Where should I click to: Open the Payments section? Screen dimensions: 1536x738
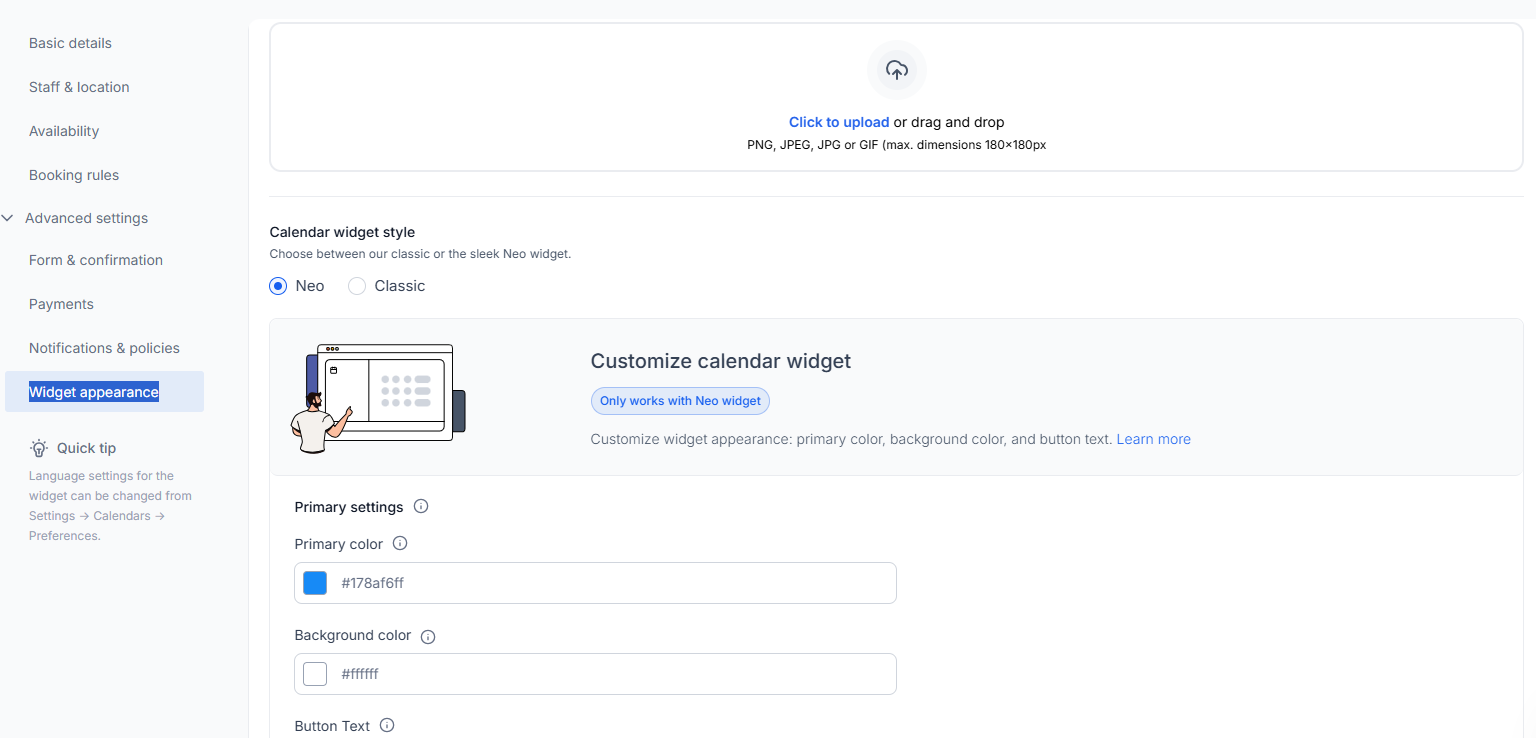coord(61,304)
